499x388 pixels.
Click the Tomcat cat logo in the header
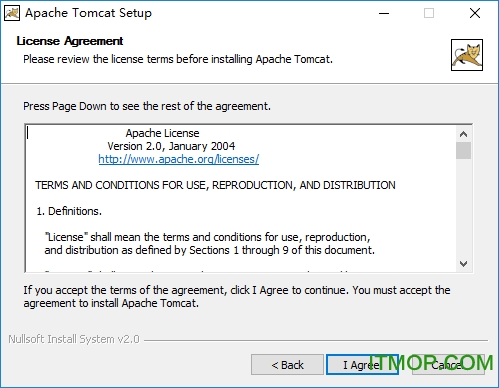(x=467, y=55)
